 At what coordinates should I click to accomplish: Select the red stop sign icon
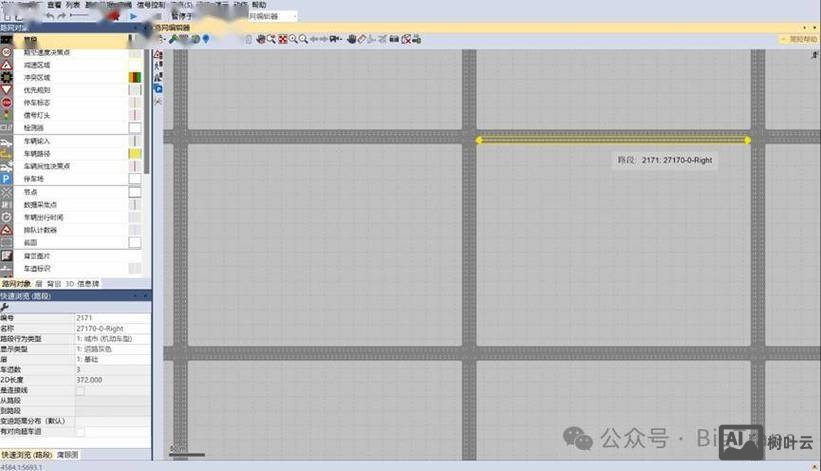pyautogui.click(x=6, y=103)
